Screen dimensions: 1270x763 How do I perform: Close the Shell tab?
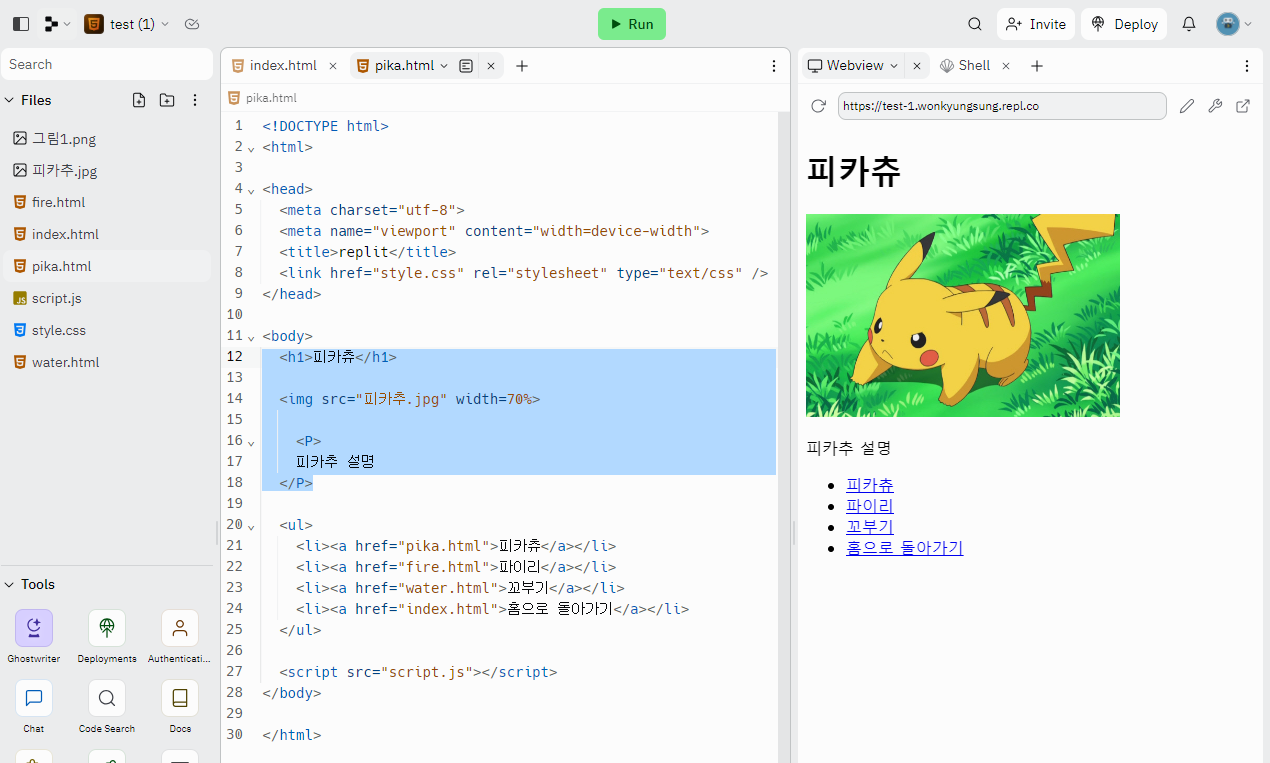click(1006, 66)
